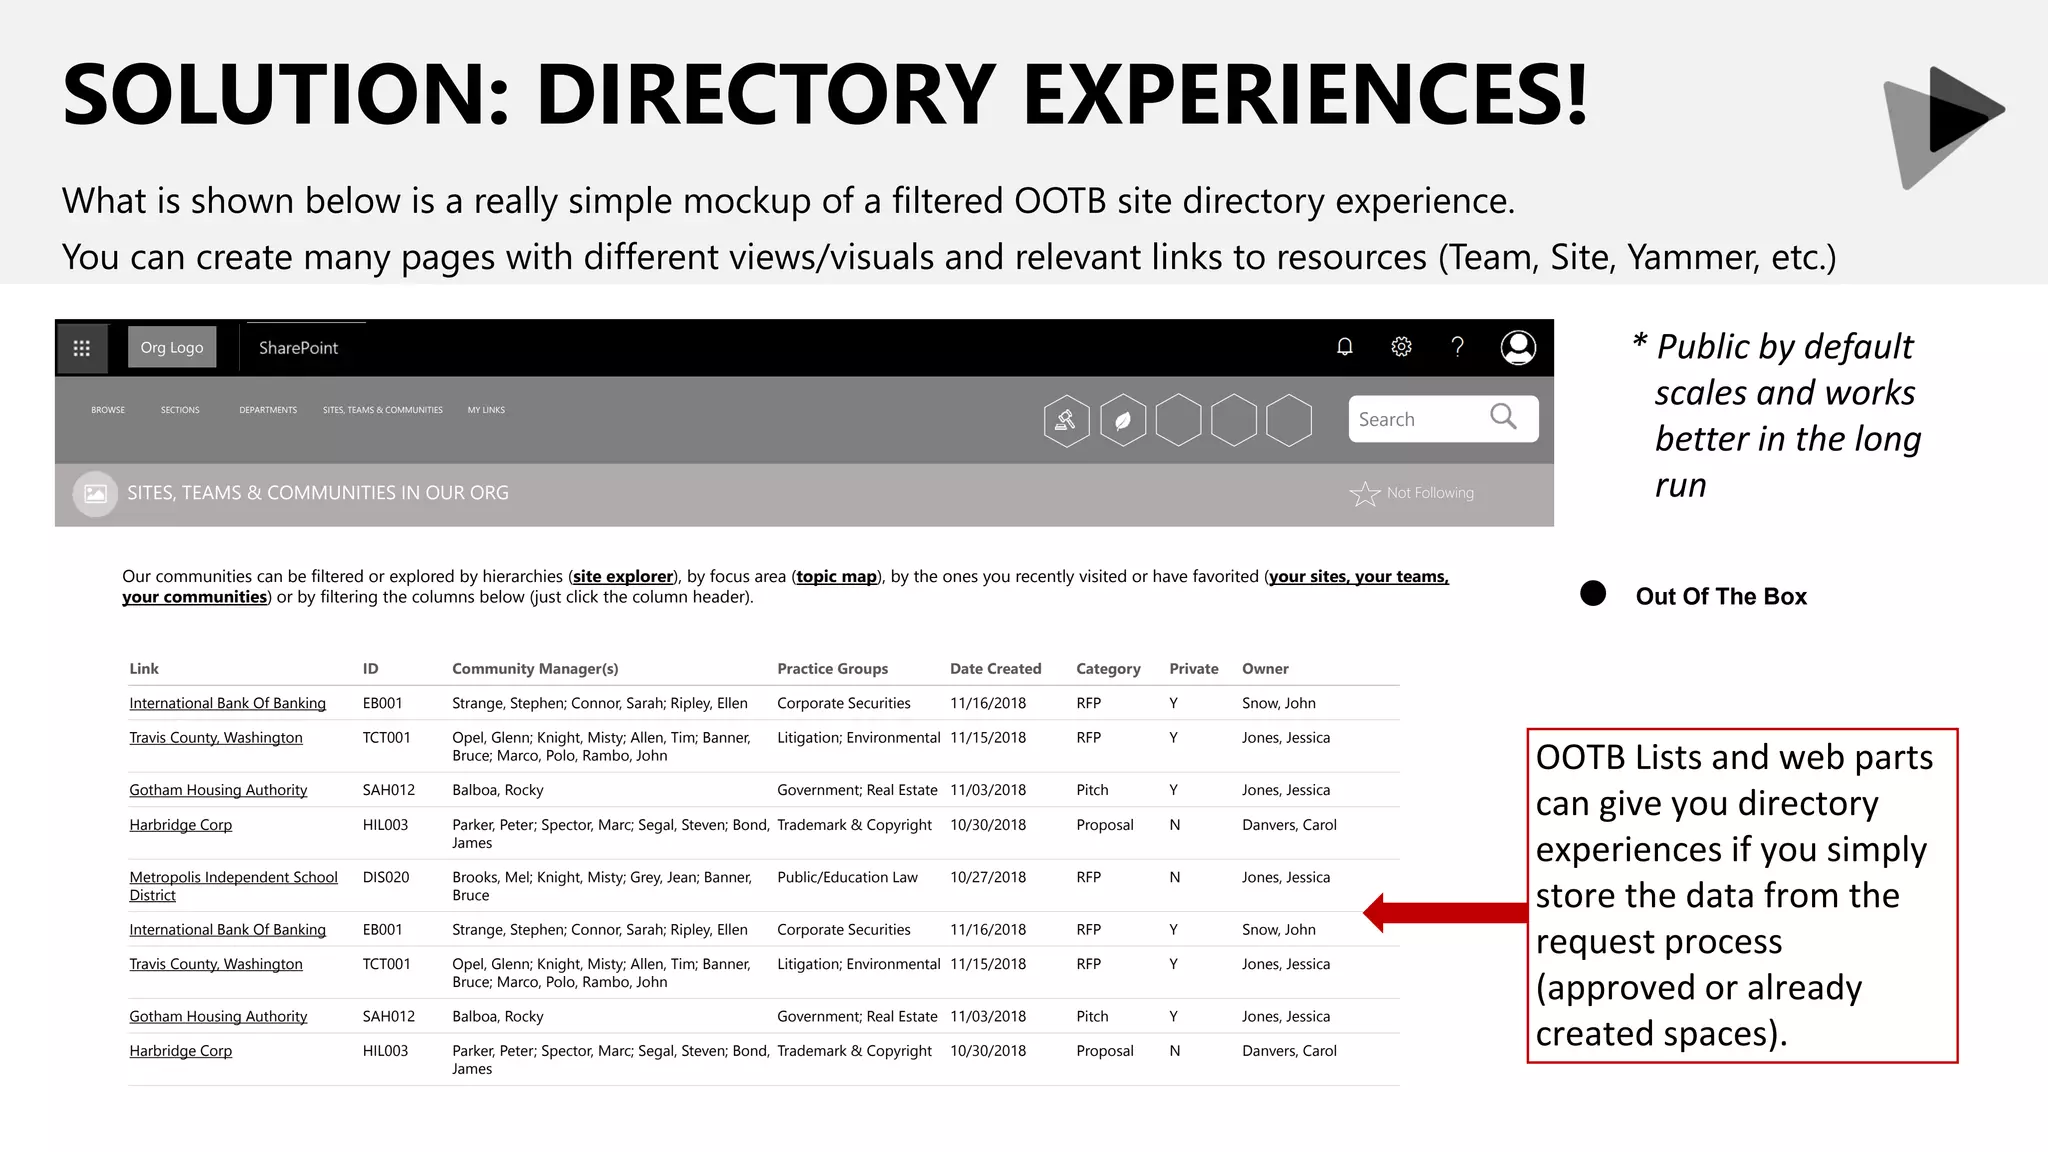
Task: Open the My Links menu item
Action: coord(486,410)
